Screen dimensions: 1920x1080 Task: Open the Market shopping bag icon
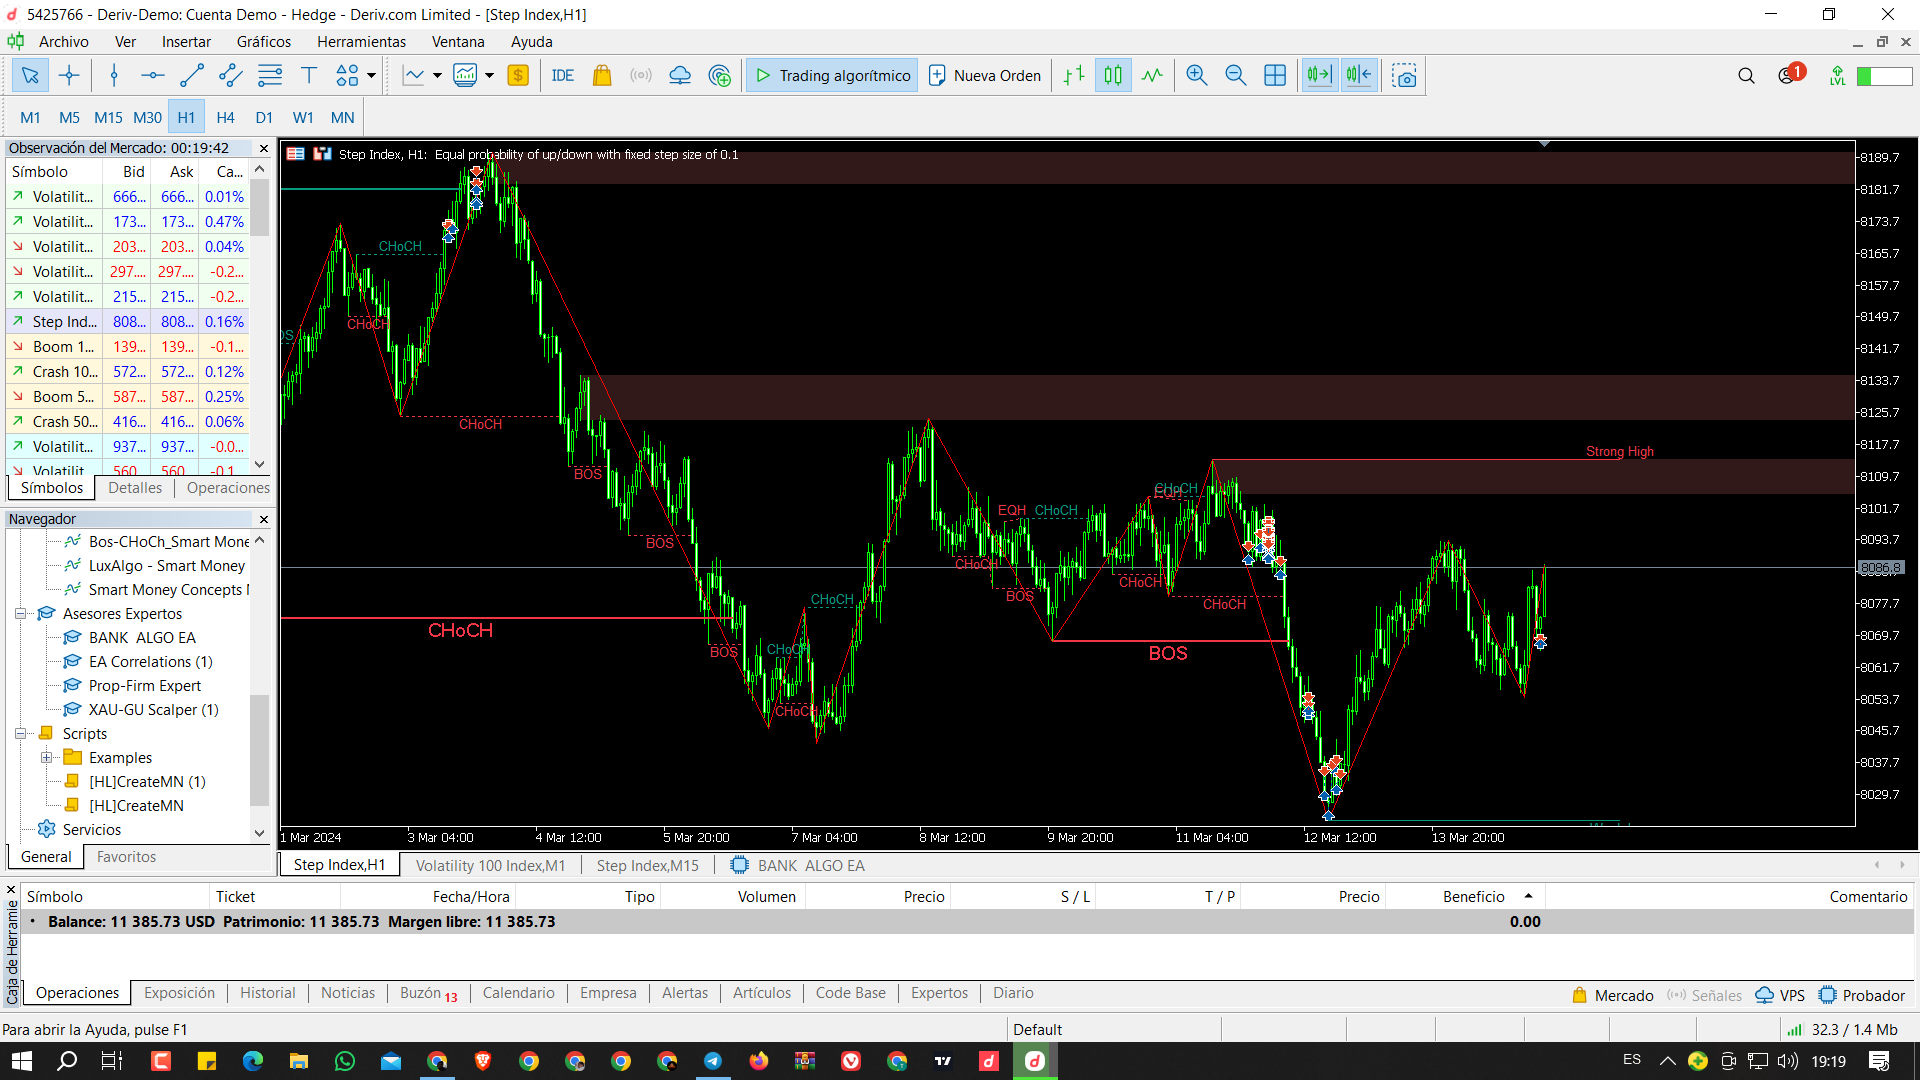602,76
